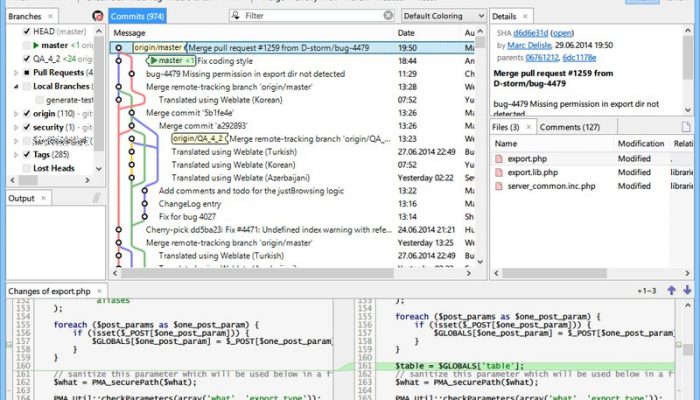This screenshot has height=400, width=700.
Task: Click the Files panel horizontal scrollbar
Action: [554, 273]
